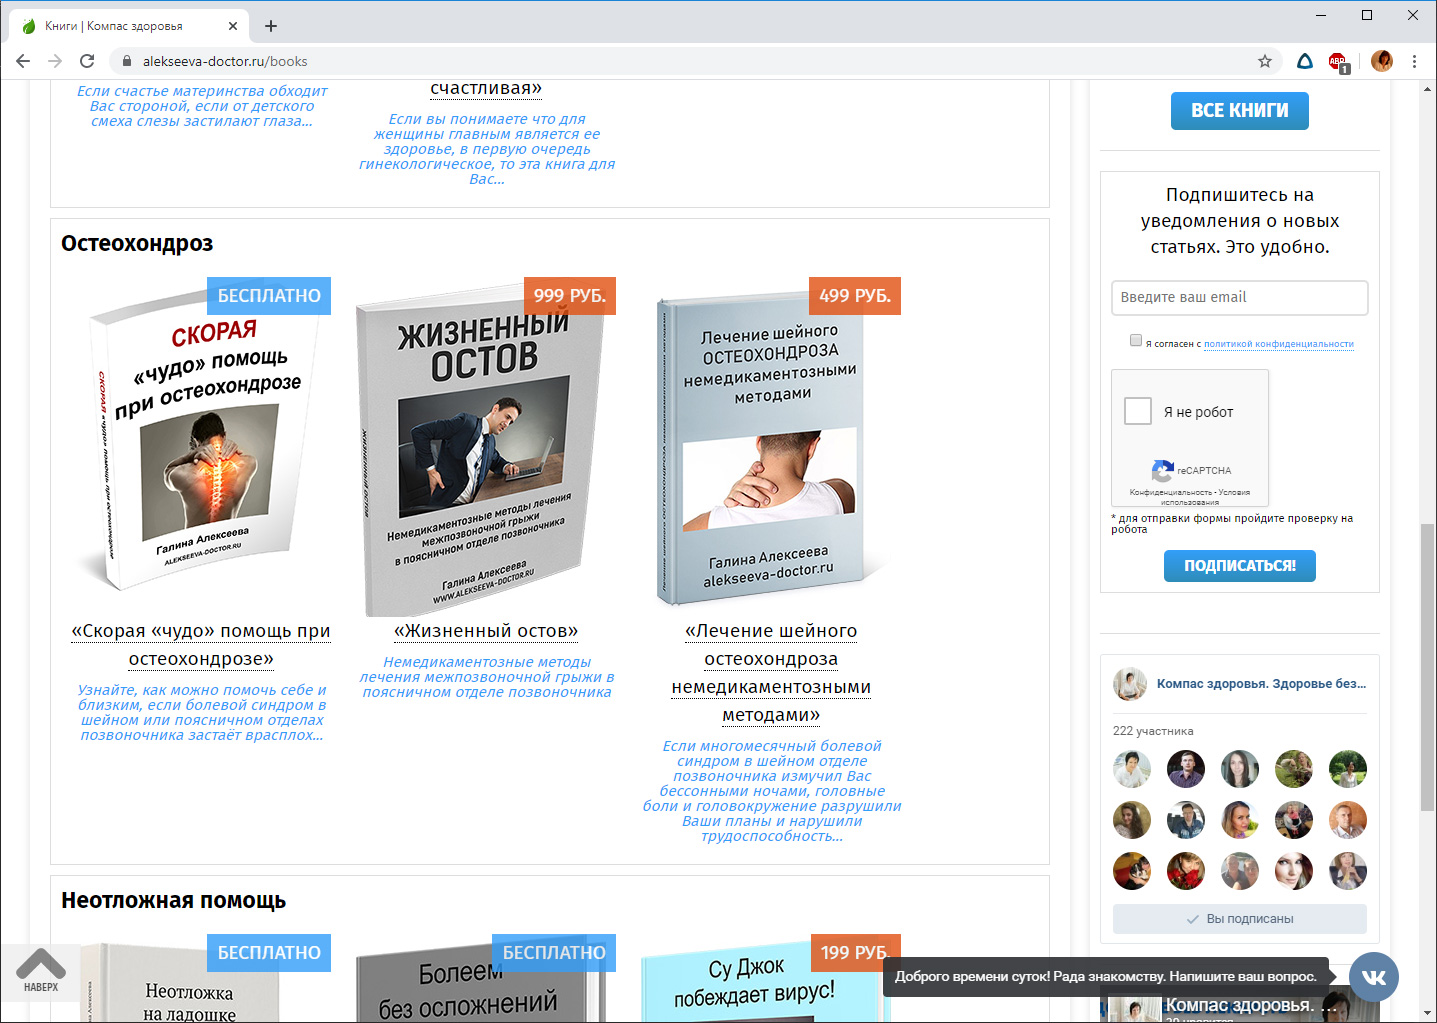Click '999 РУБ.' price badge

coord(570,296)
